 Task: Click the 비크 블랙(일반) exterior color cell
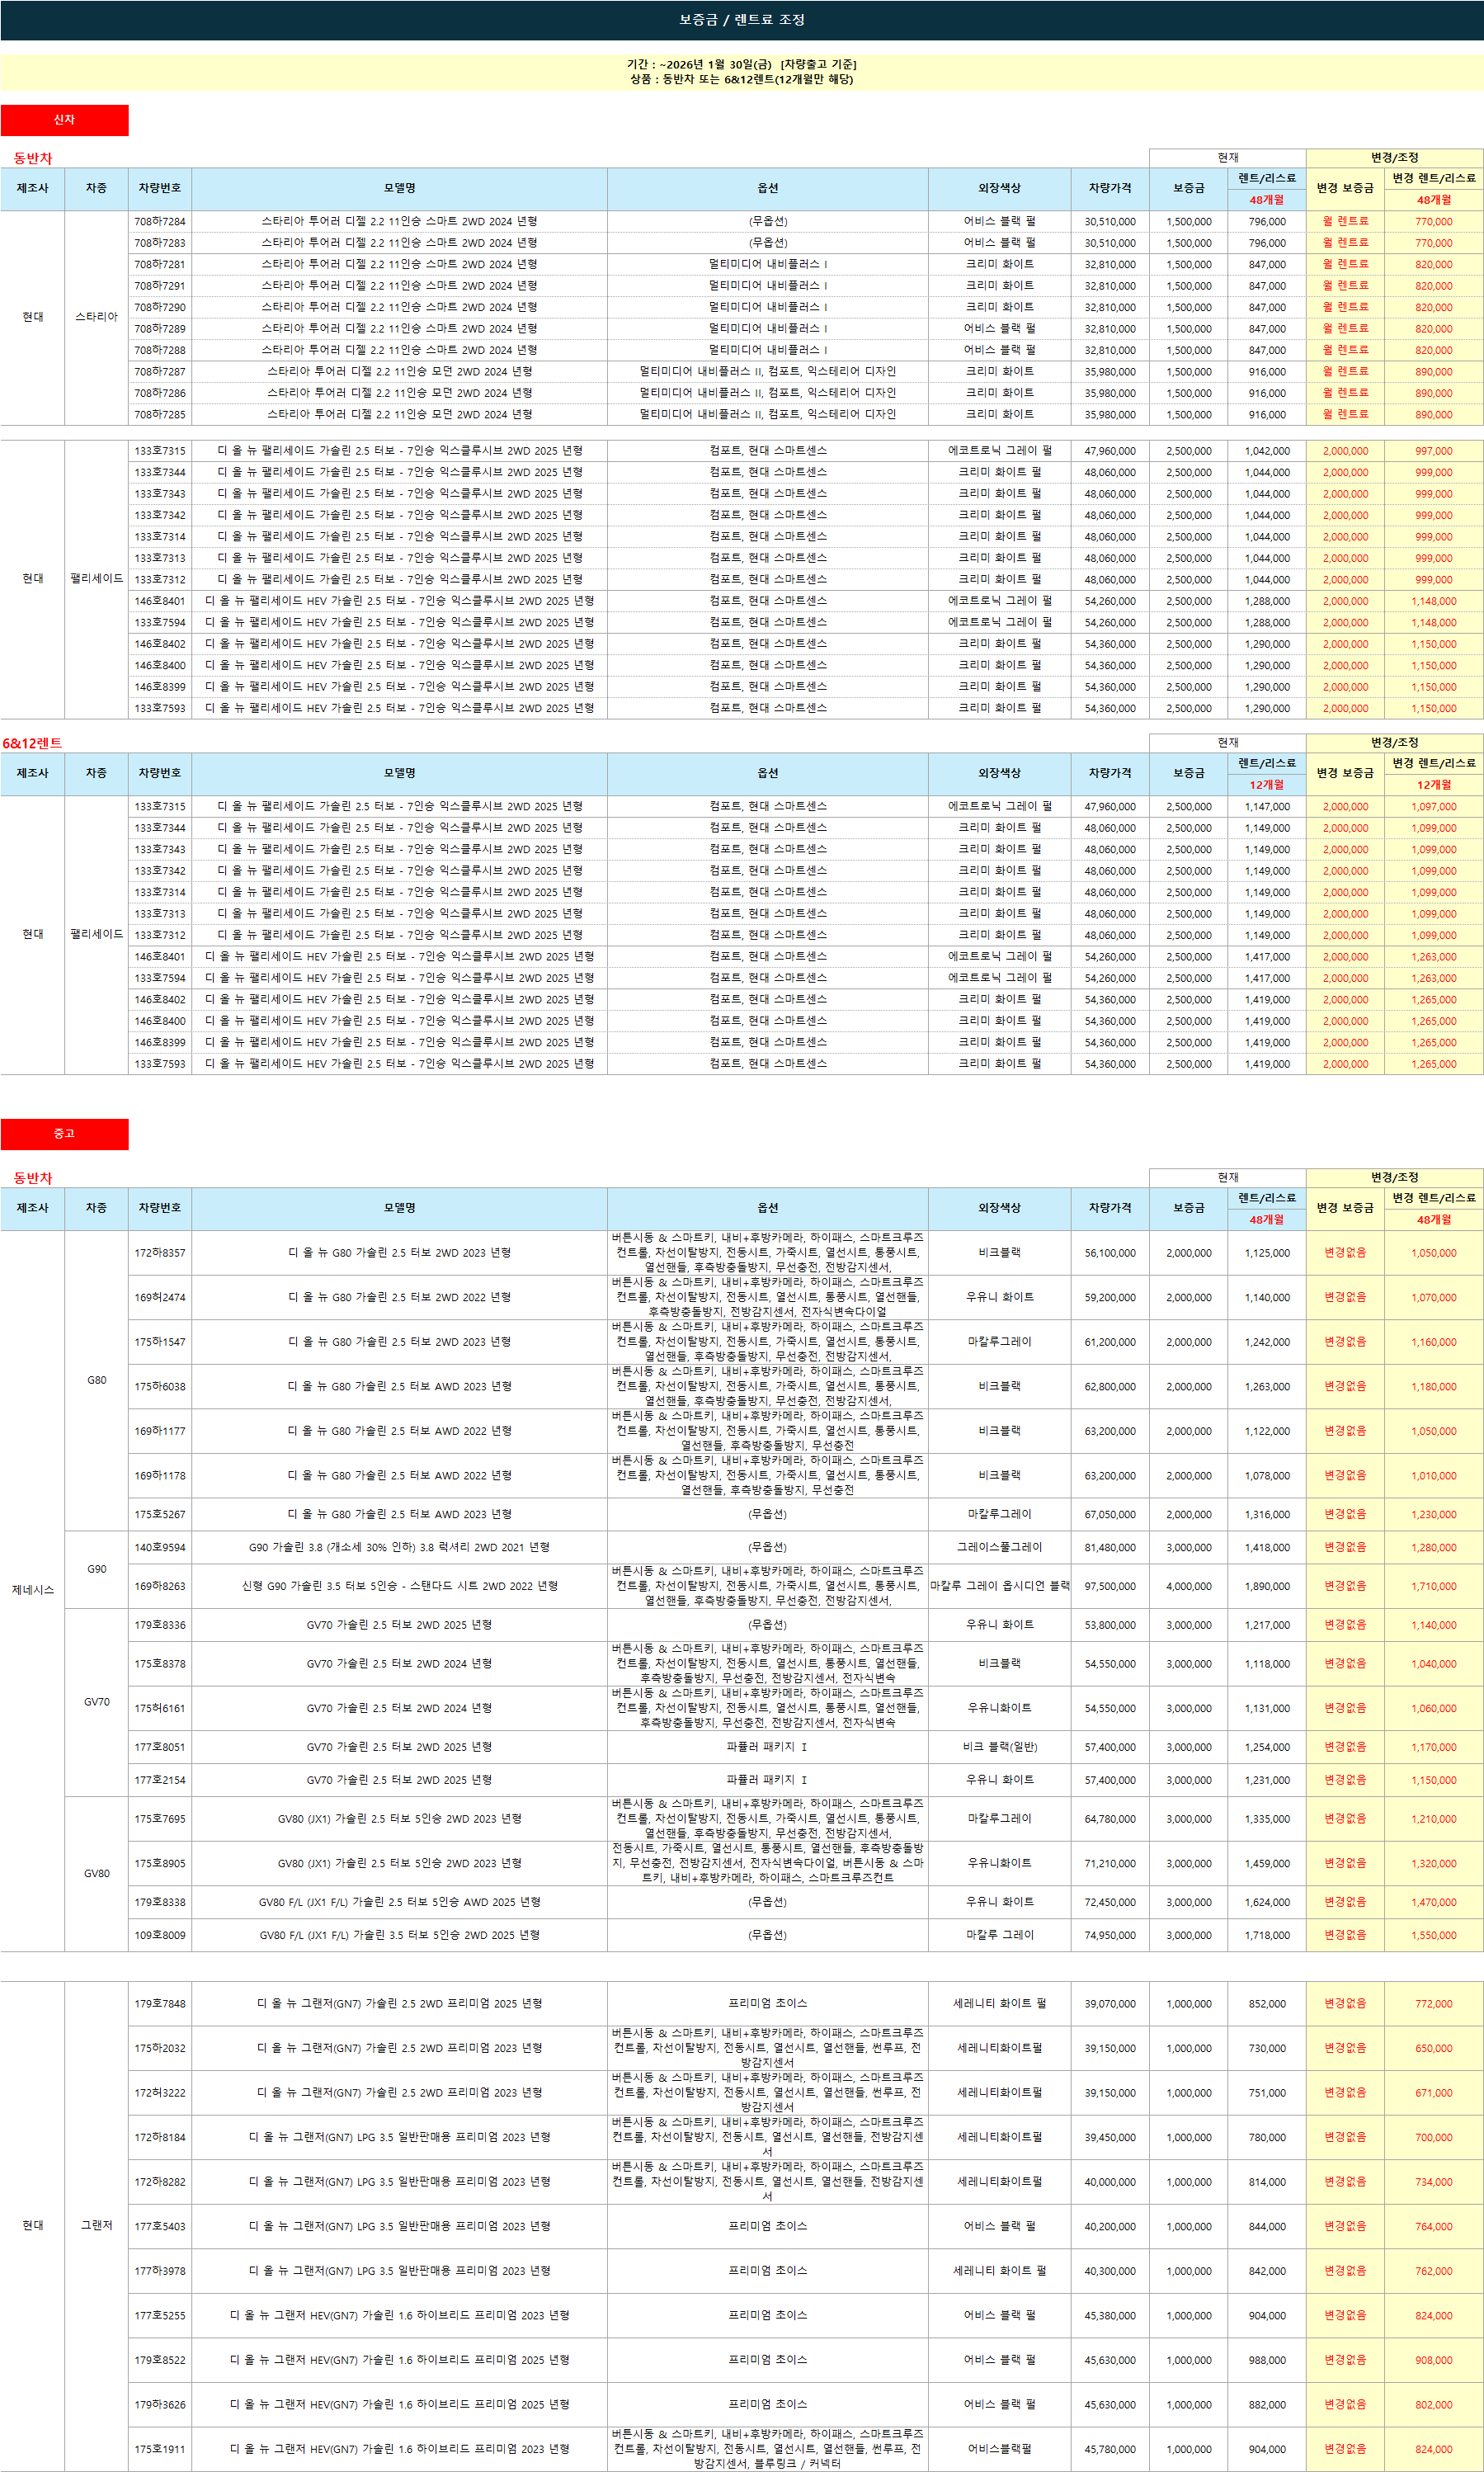point(999,1747)
